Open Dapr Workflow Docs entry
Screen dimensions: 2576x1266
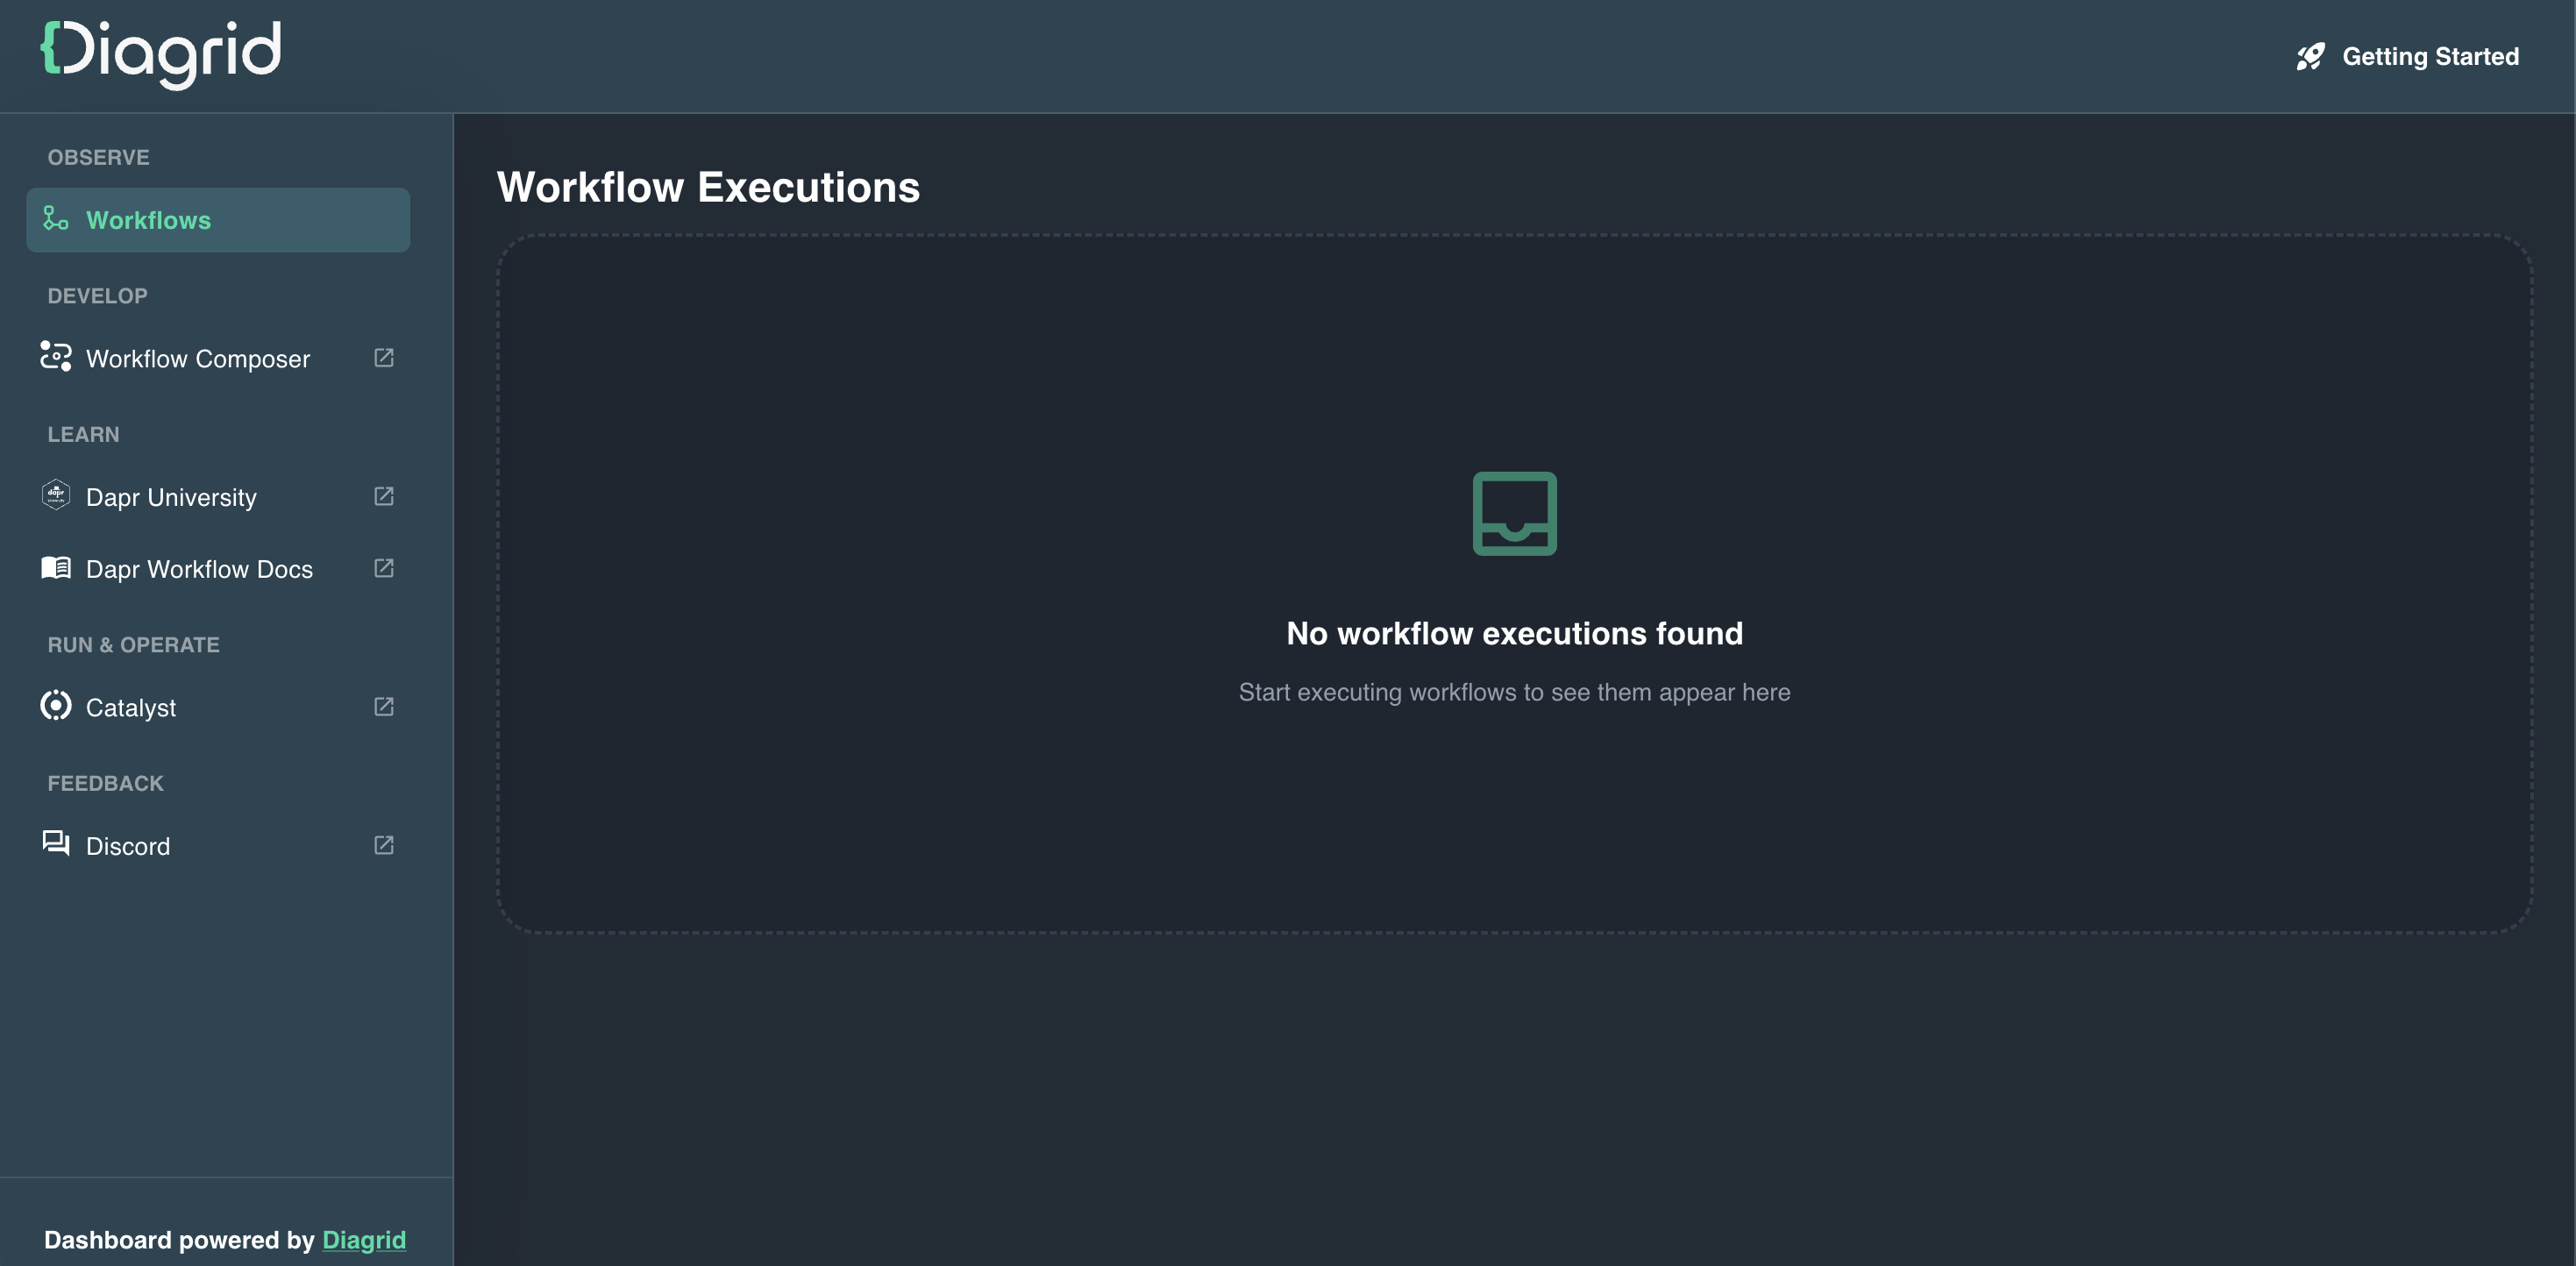199,569
